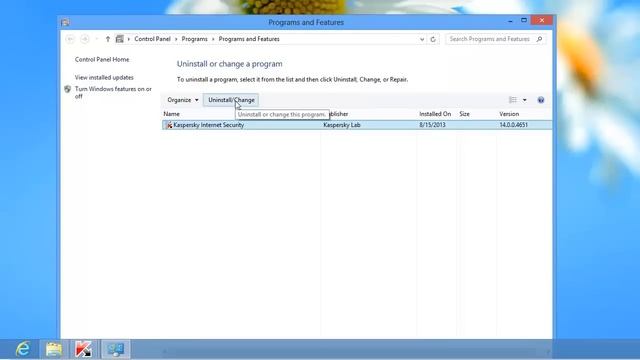Refresh the Programs and Features list
This screenshot has height=360, width=640.
[x=433, y=39]
